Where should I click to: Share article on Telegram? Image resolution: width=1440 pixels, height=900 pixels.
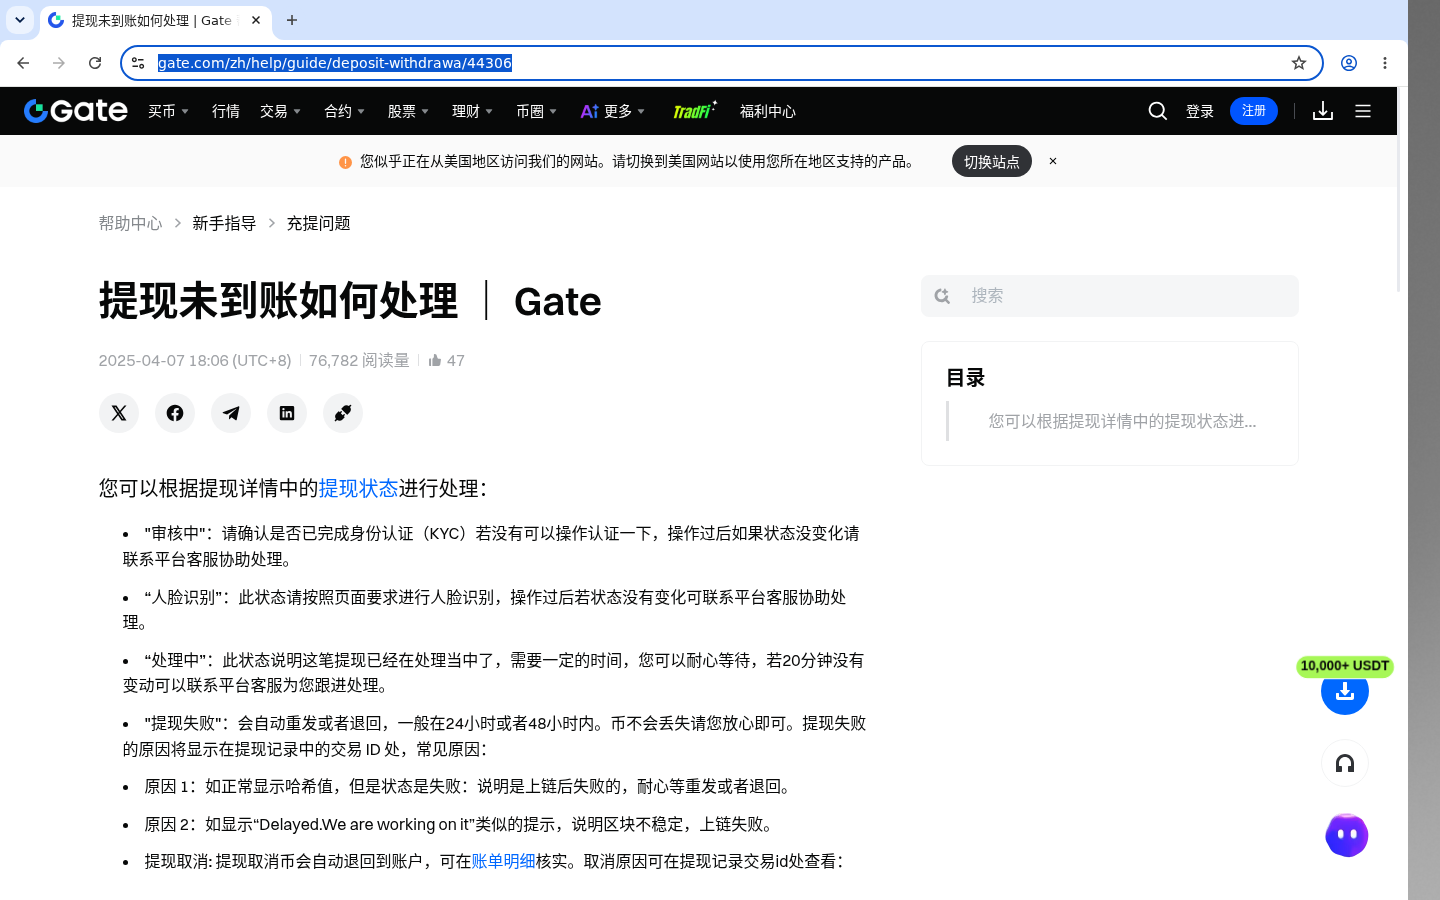point(231,413)
